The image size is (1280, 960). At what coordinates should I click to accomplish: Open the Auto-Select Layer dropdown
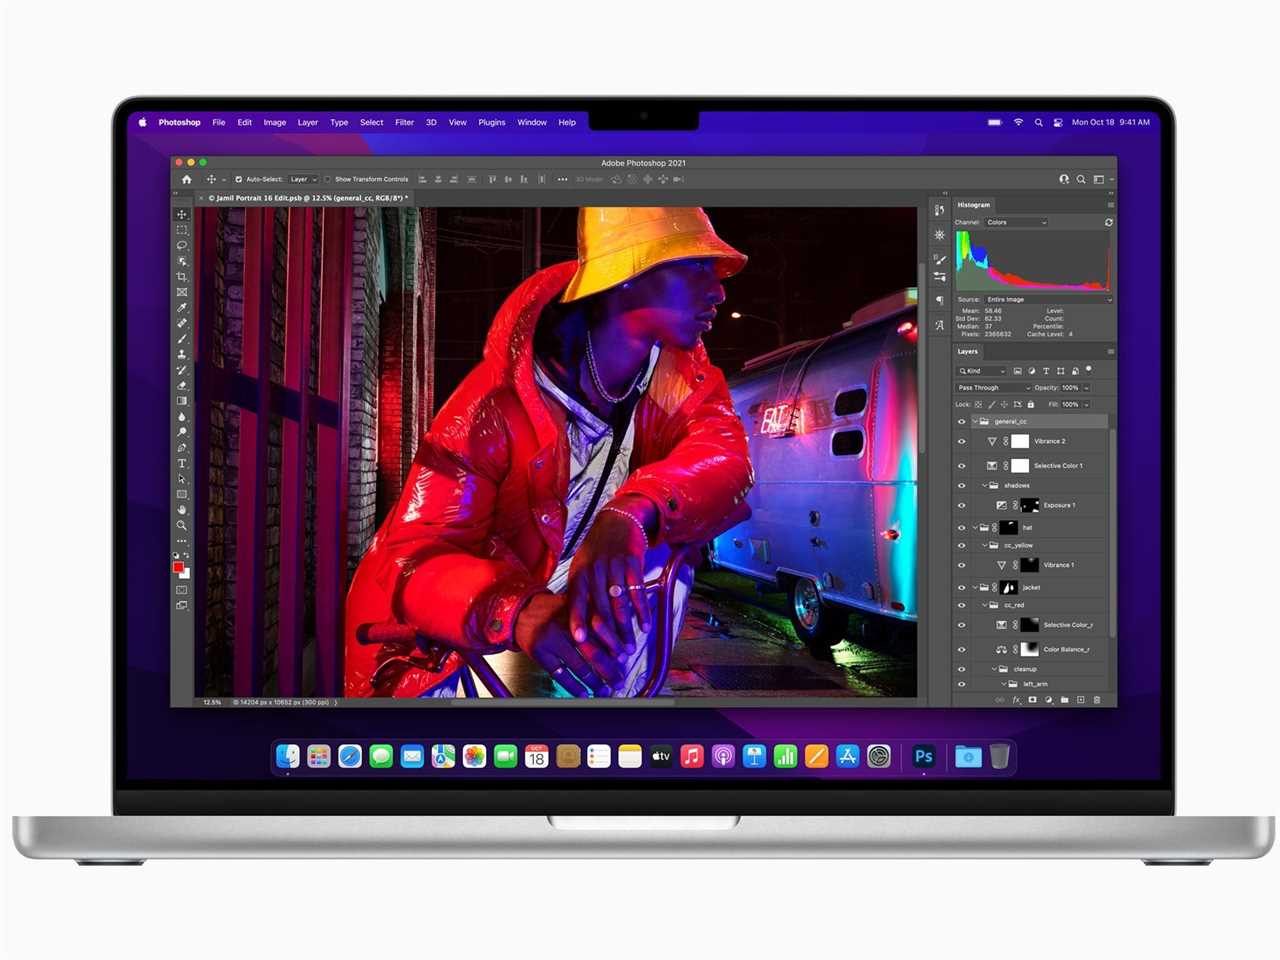click(x=303, y=179)
